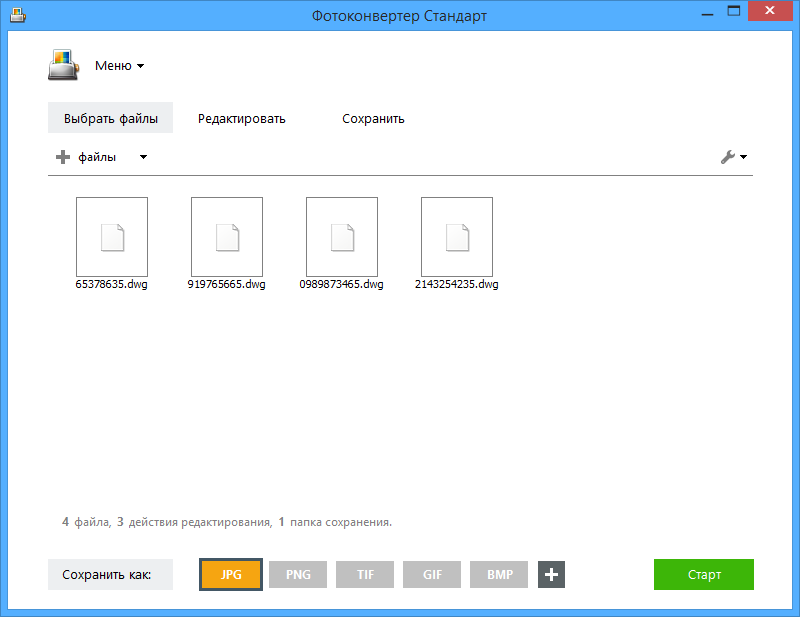Click the status summary text at bottom
The width and height of the screenshot is (800, 617).
pos(227,522)
